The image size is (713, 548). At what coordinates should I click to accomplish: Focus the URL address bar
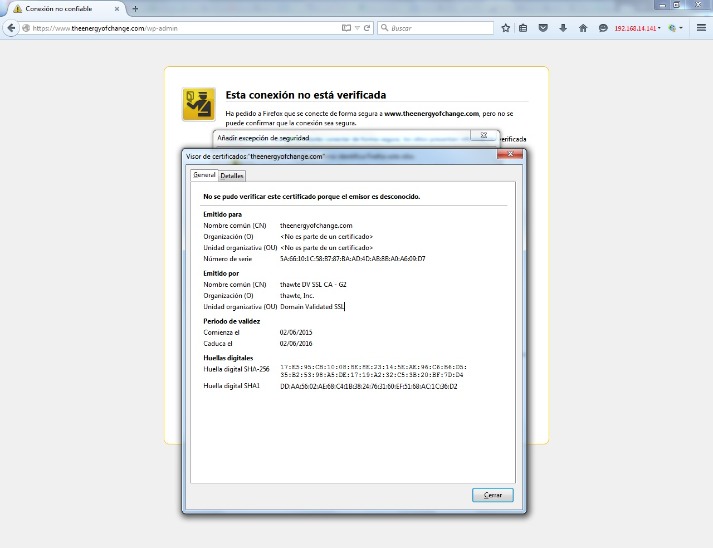(182, 28)
